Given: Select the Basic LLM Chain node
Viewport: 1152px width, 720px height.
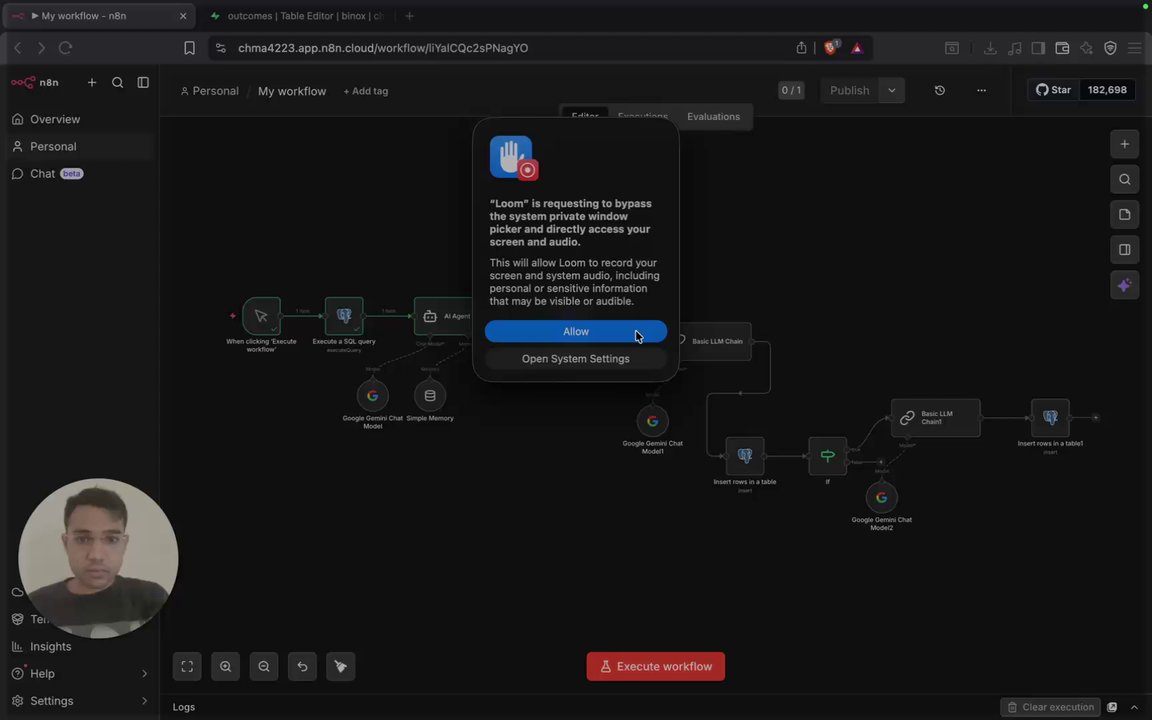Looking at the screenshot, I should [715, 341].
